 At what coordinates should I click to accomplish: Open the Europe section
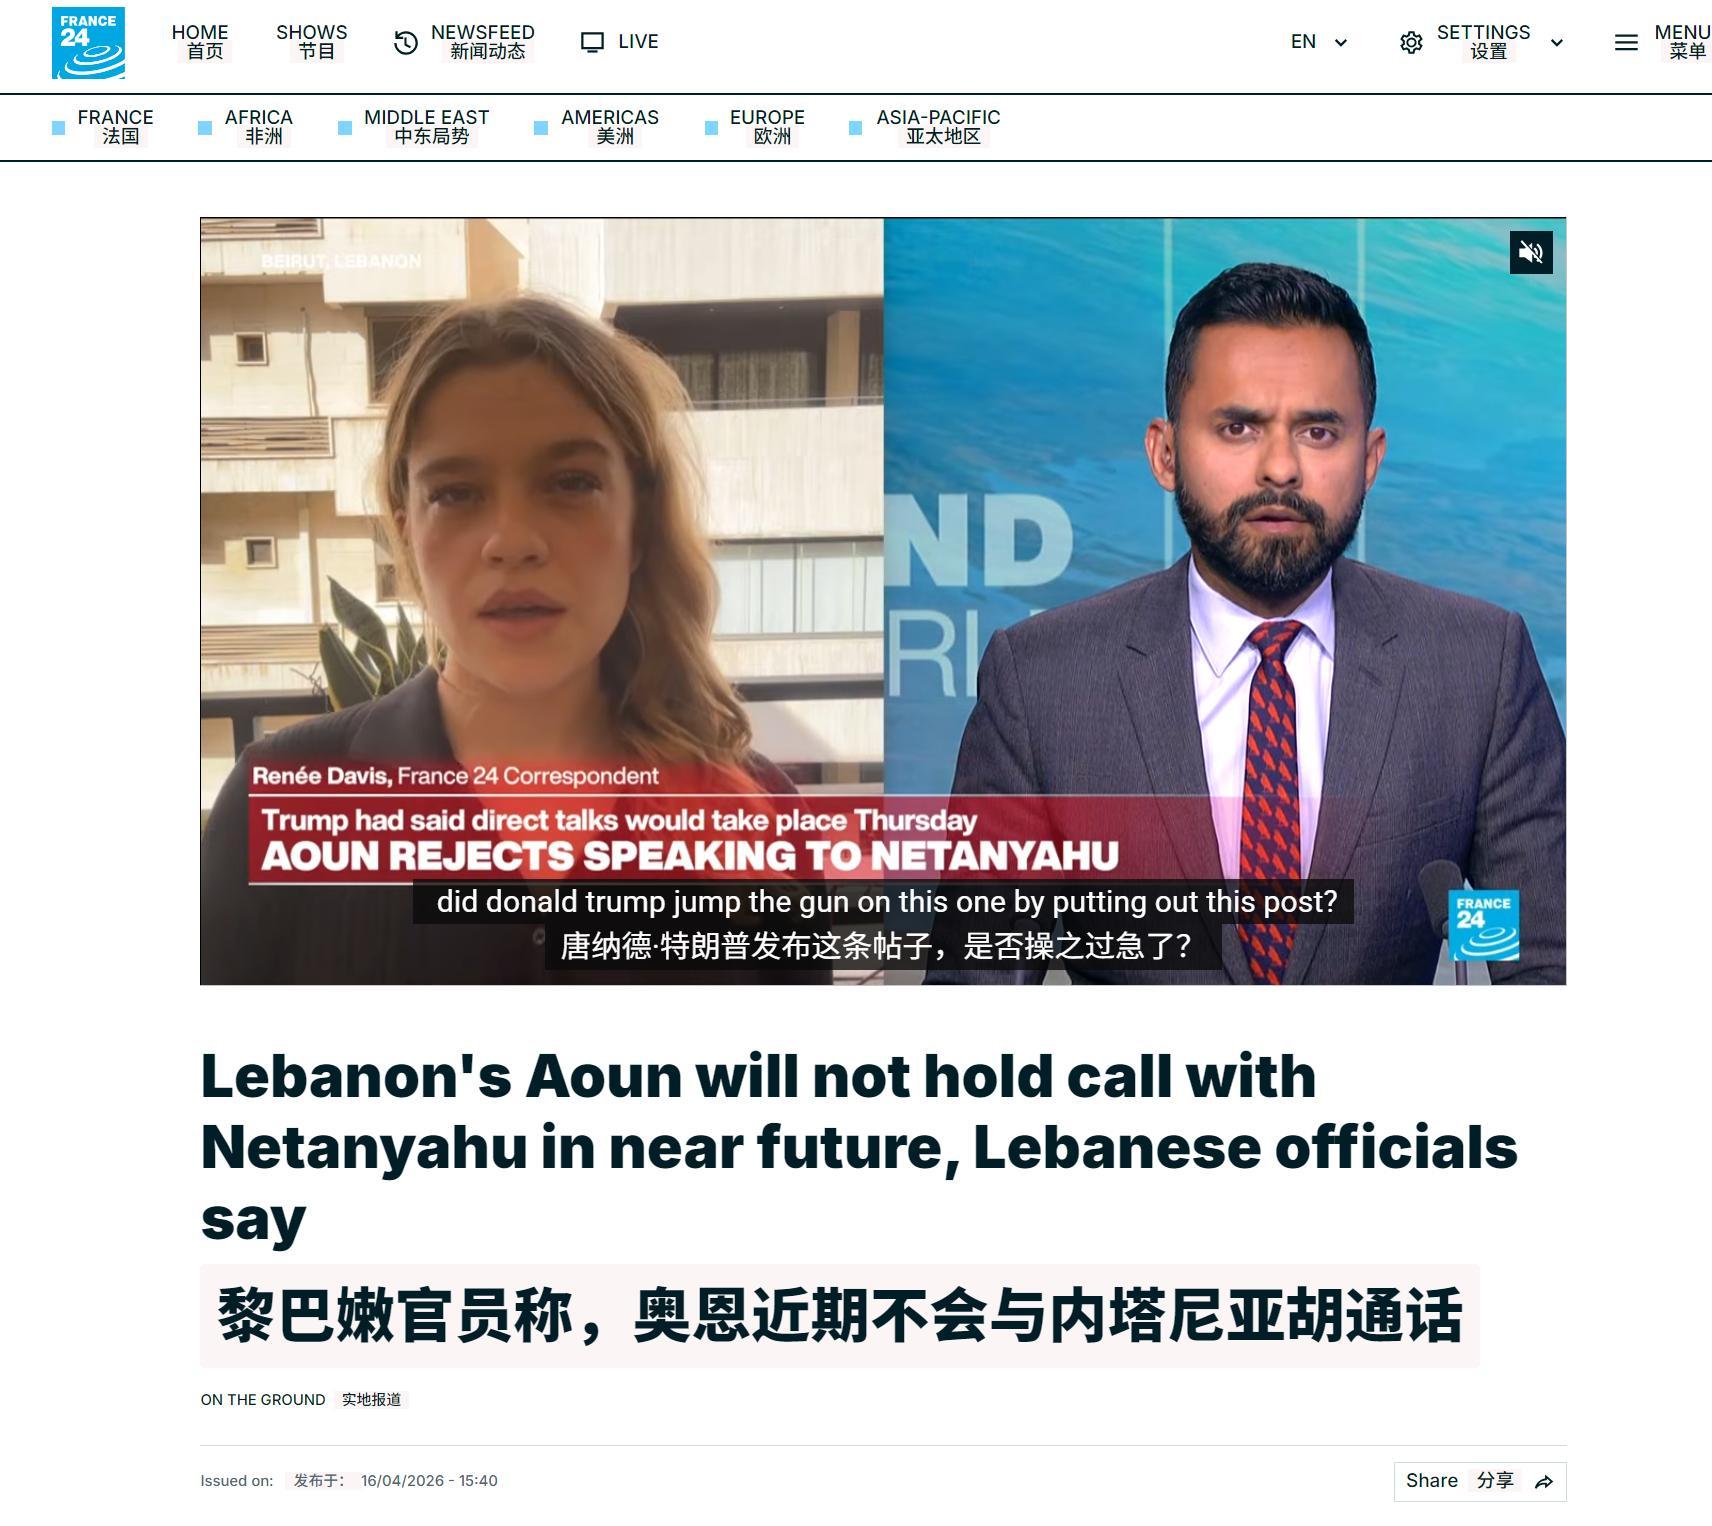[767, 127]
